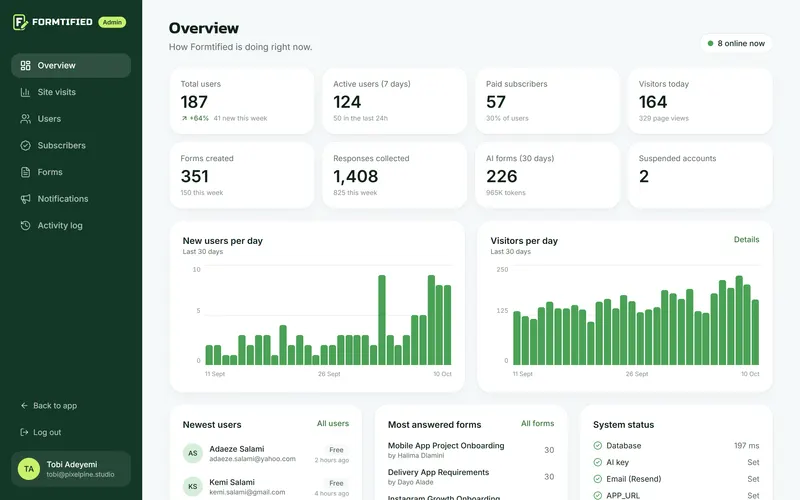800x500 pixels.
Task: Click the '965K tokens' text
Action: point(506,193)
